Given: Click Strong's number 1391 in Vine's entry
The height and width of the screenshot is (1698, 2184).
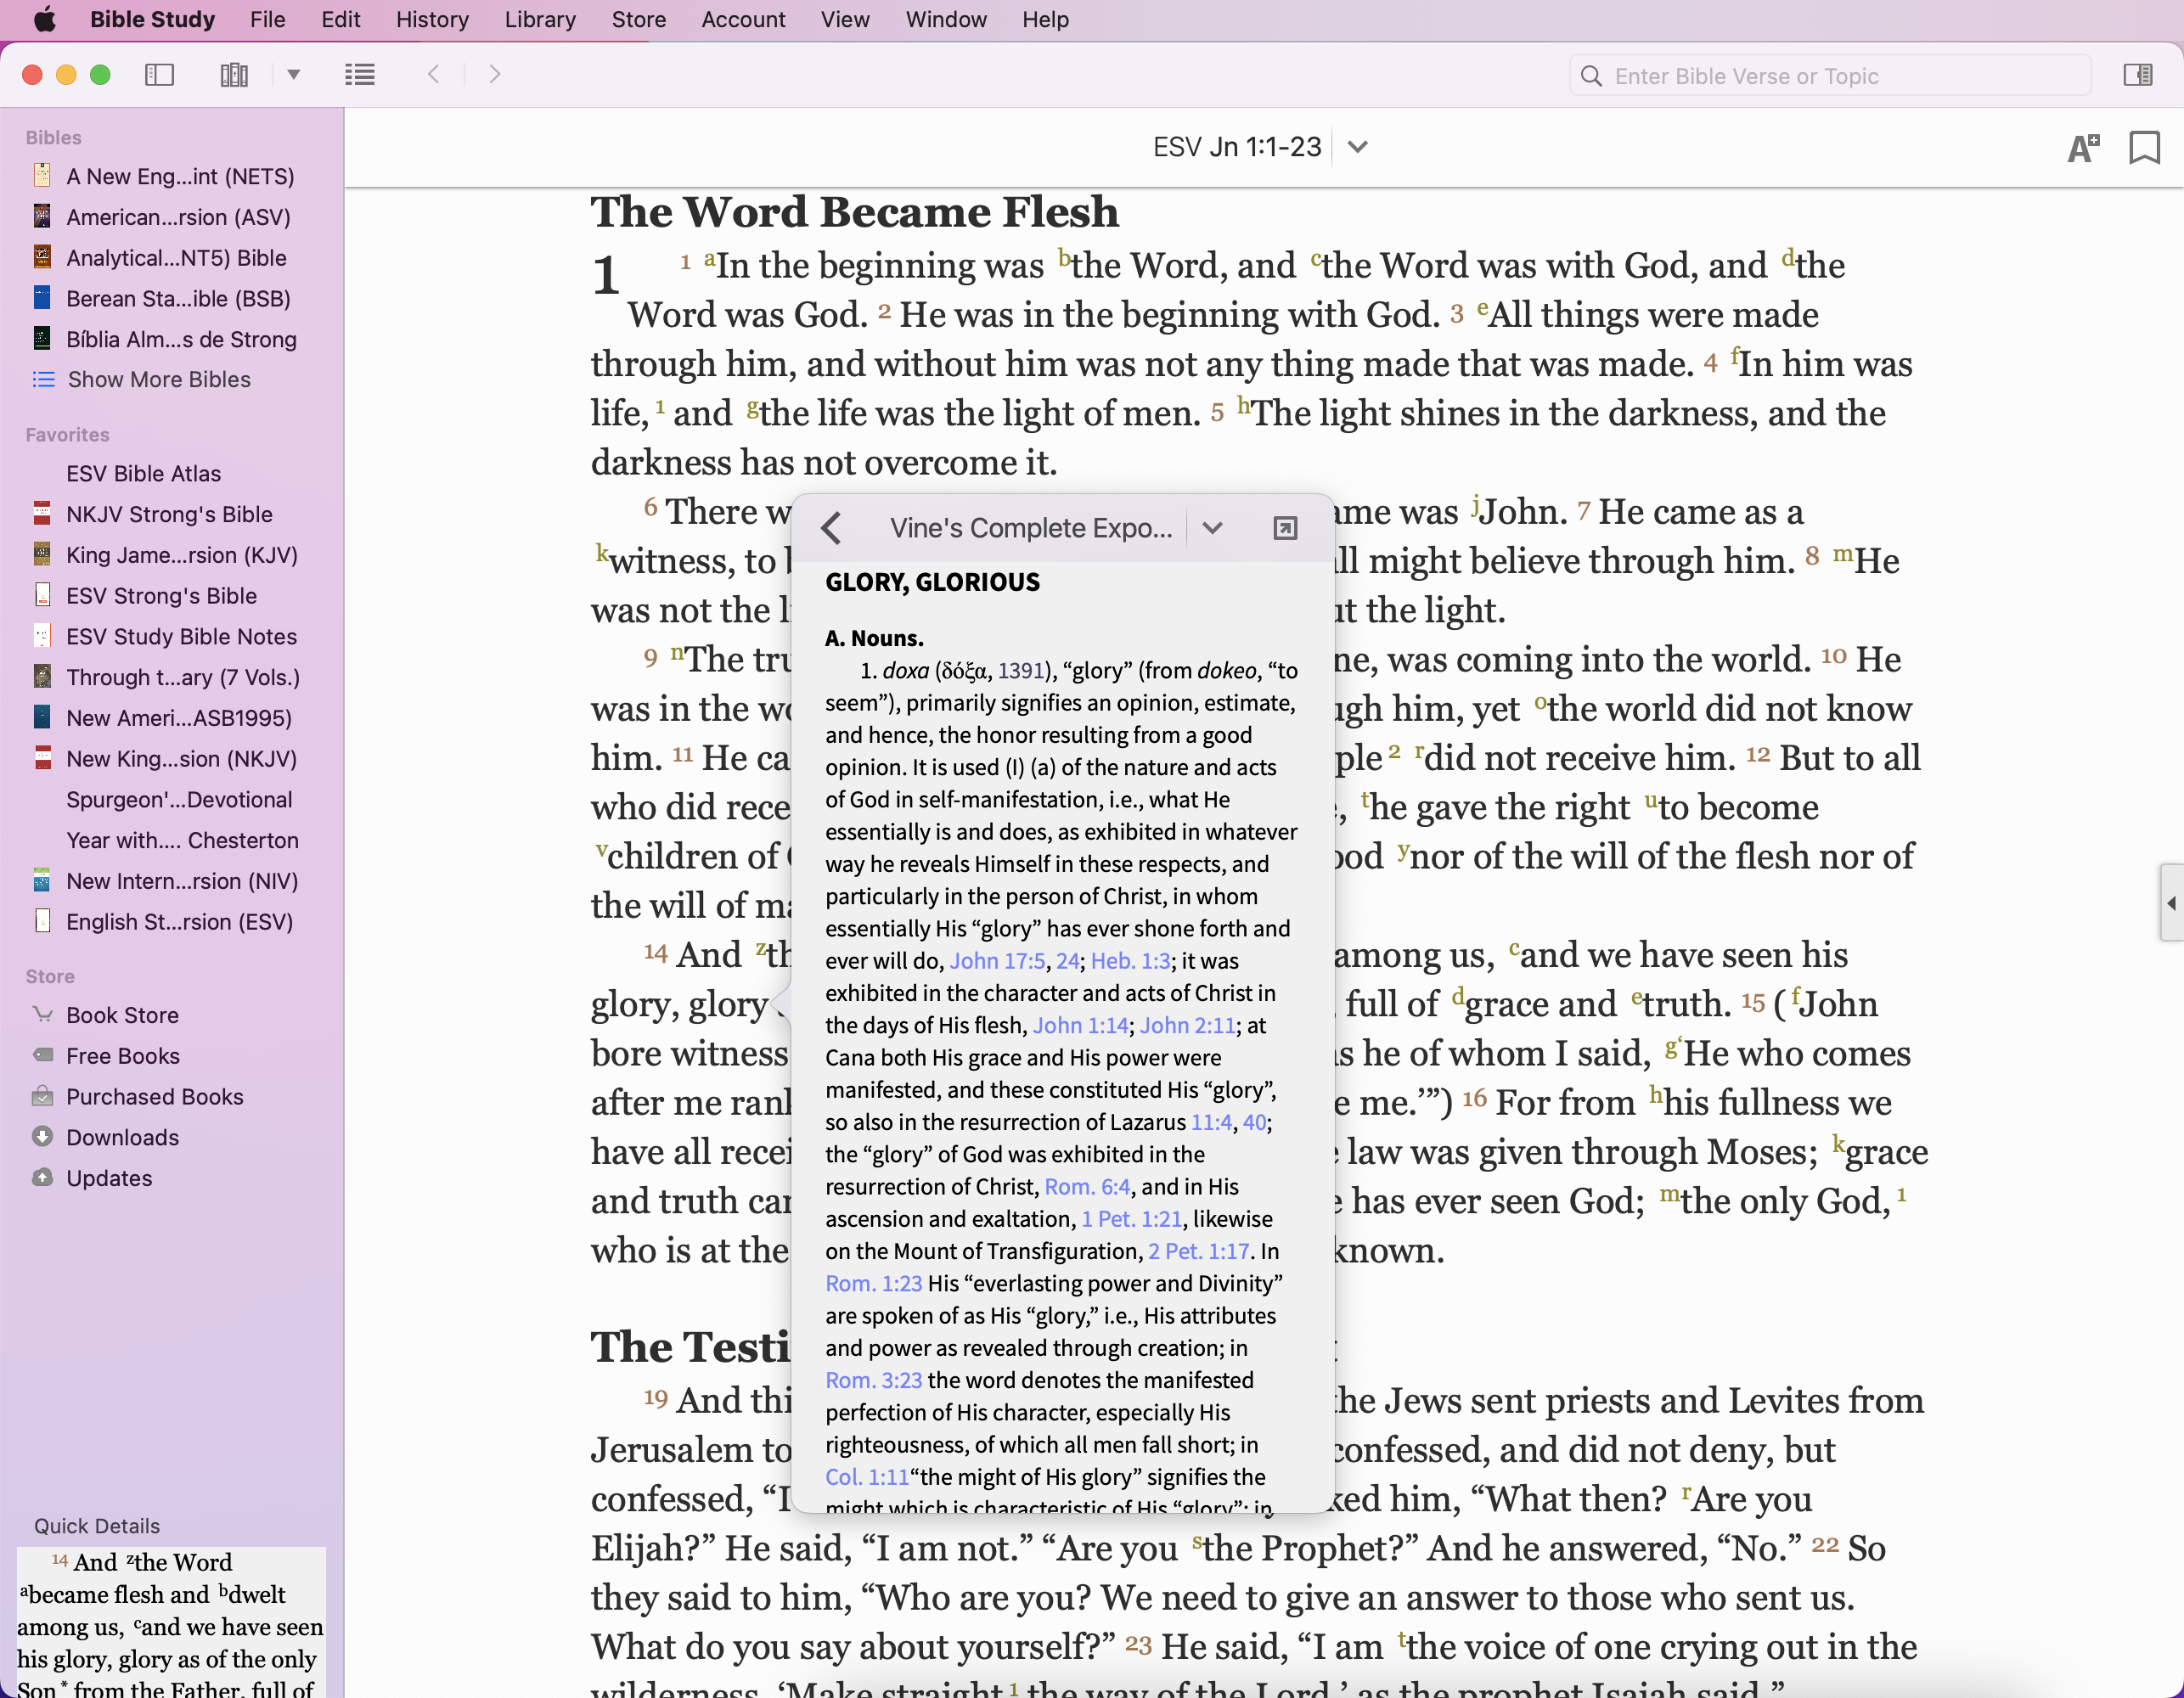Looking at the screenshot, I should (1021, 671).
